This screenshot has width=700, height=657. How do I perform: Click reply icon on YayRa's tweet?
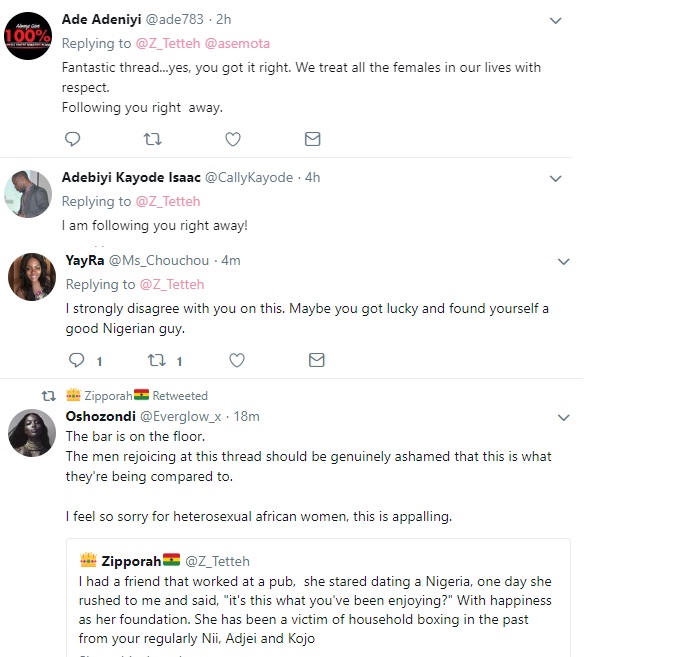pyautogui.click(x=76, y=360)
